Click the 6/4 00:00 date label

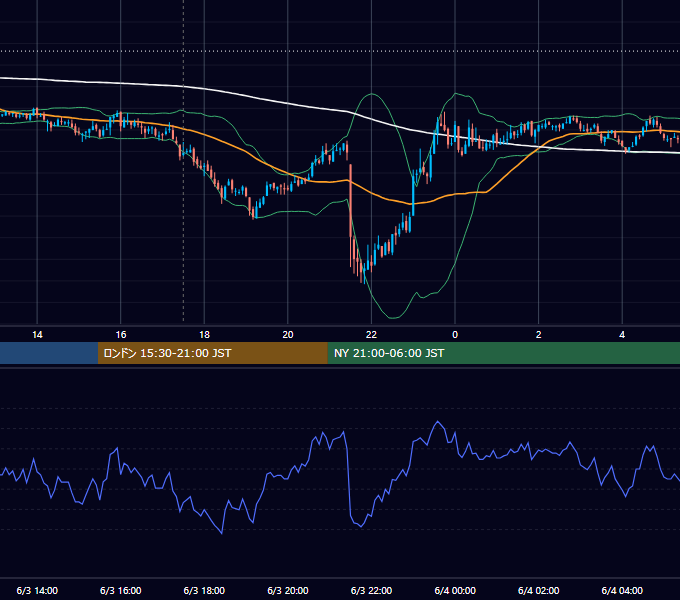click(x=455, y=590)
